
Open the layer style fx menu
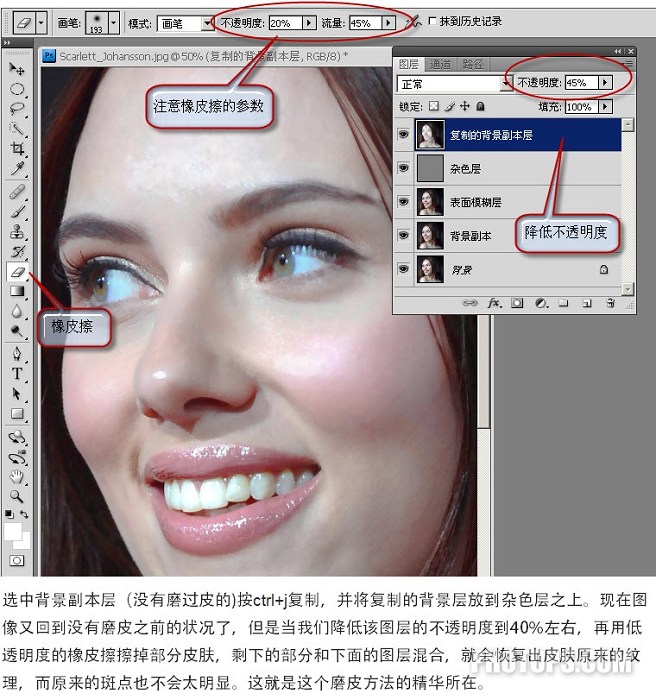click(494, 303)
